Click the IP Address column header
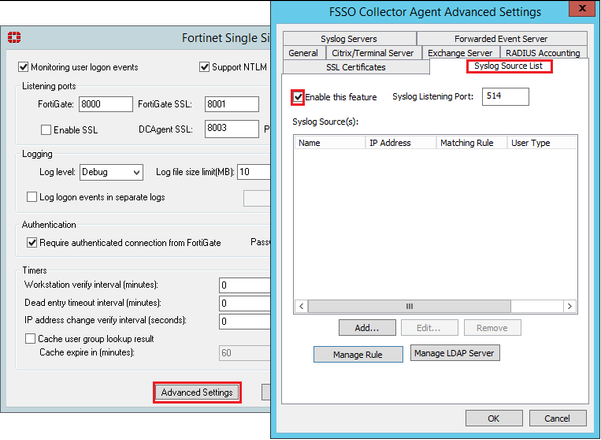Screen dimensions: 601x440 401,143
